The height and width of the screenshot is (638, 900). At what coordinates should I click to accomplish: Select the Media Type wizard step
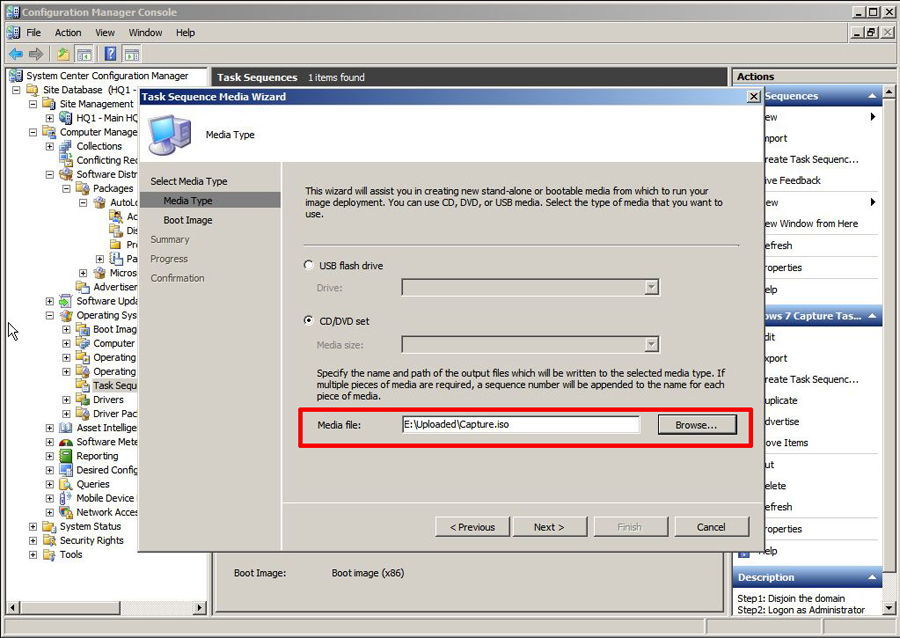188,200
